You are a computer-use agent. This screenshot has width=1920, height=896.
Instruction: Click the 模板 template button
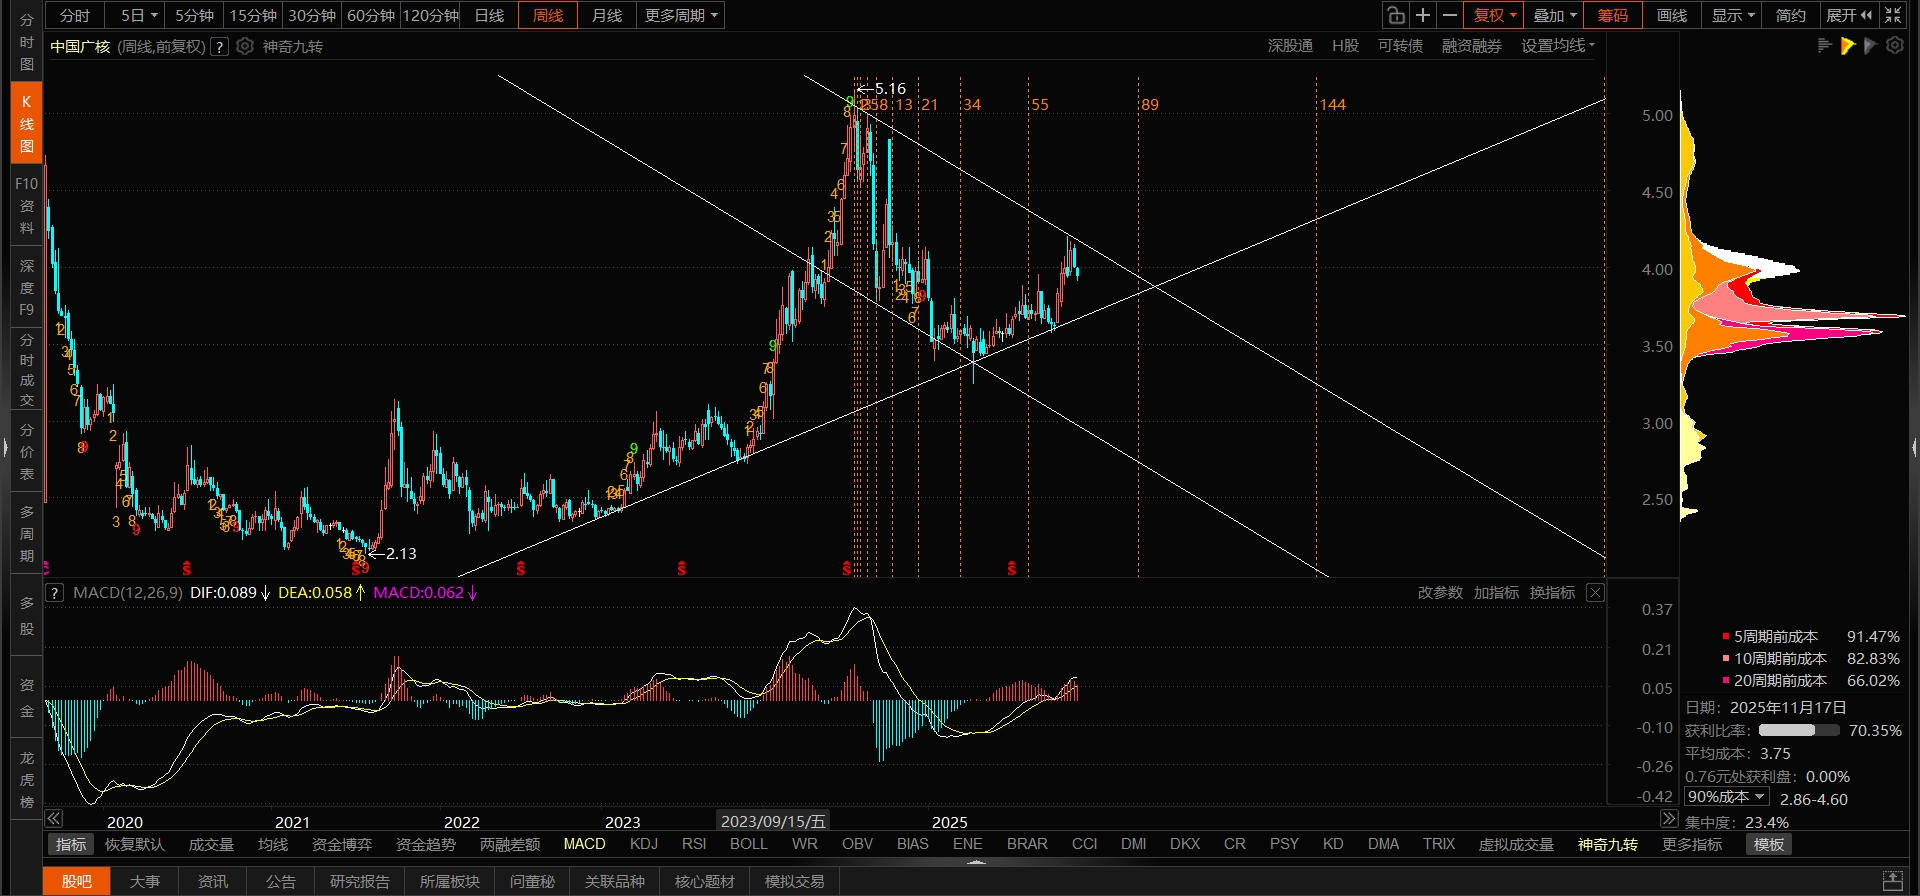(x=1768, y=845)
